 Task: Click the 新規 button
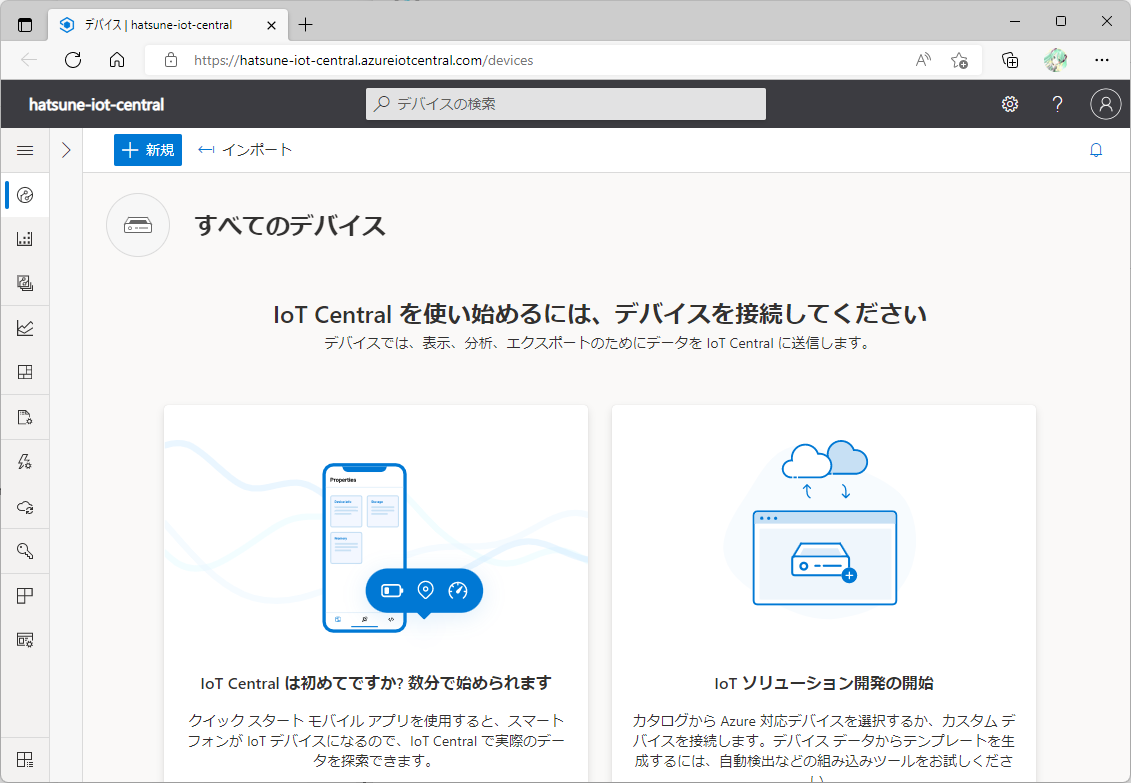click(148, 150)
